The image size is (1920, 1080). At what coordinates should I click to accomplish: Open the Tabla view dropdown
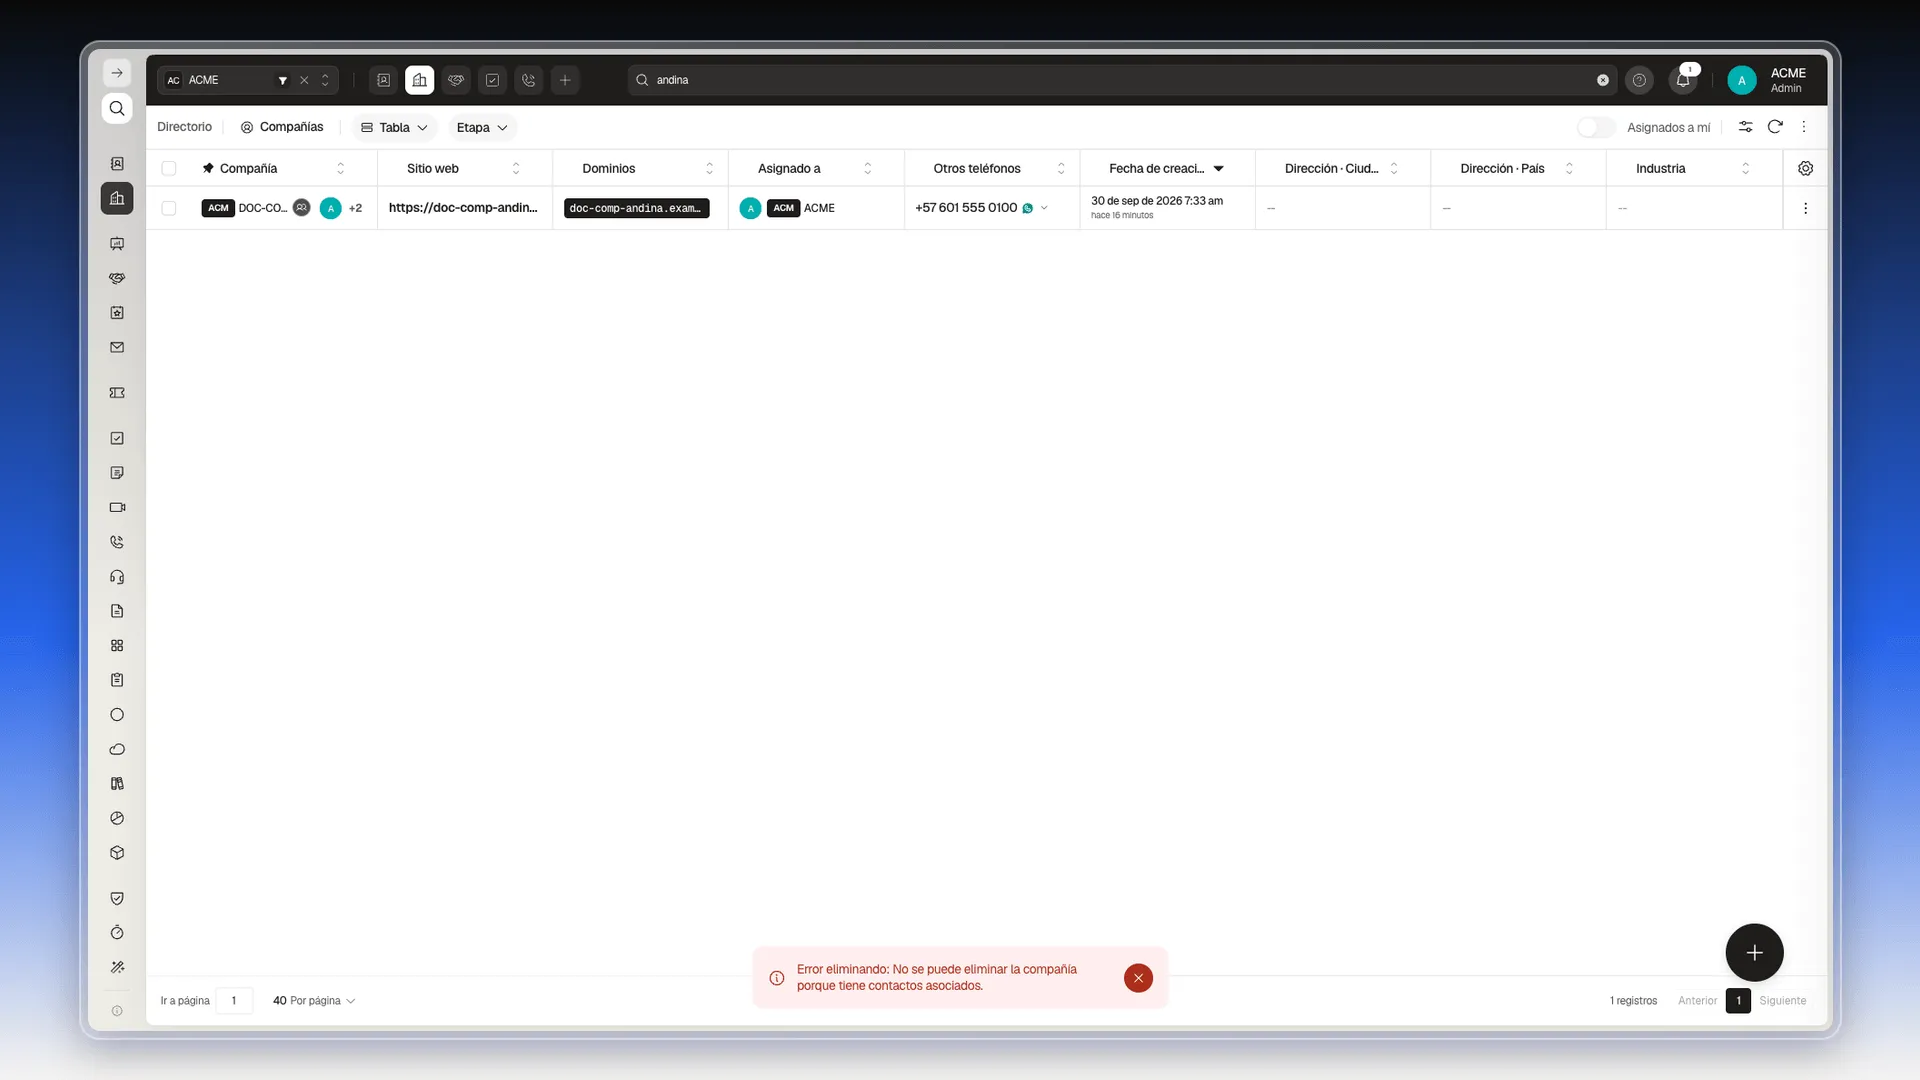394,128
